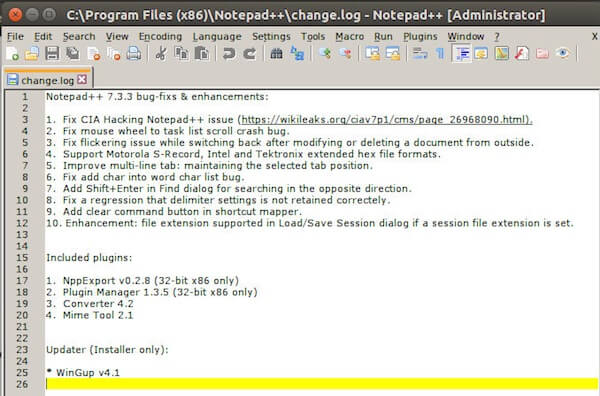
Task: Click the Copy toolbar icon
Action: (x=181, y=54)
